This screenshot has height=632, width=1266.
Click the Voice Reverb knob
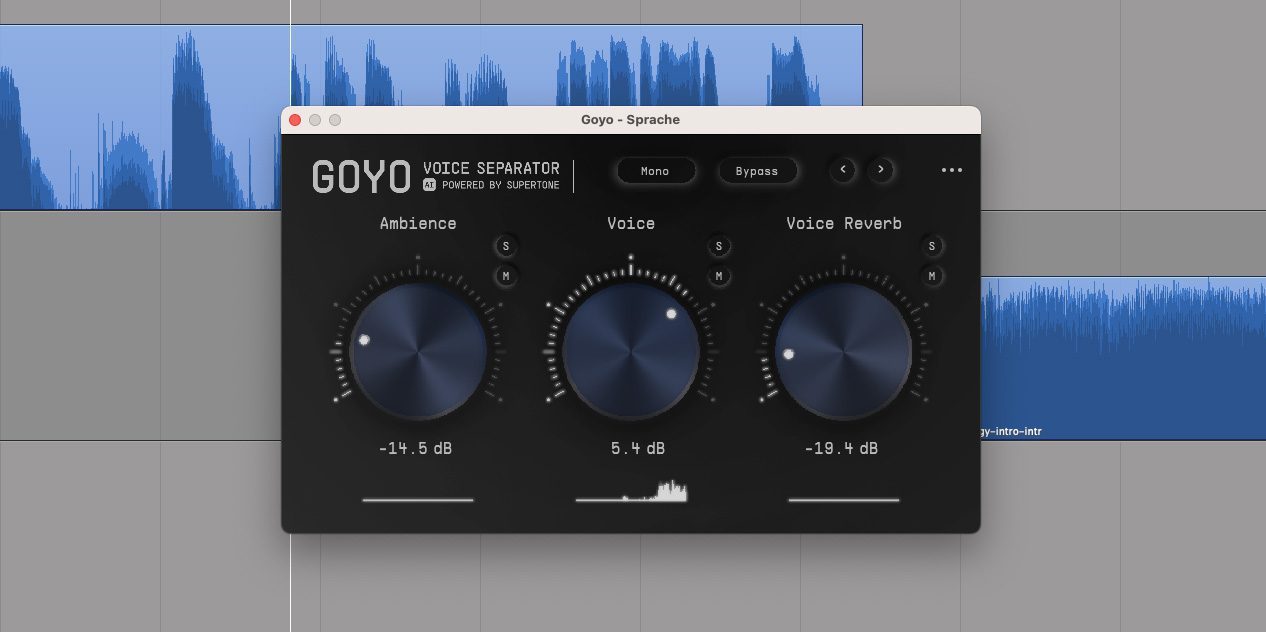pyautogui.click(x=844, y=350)
